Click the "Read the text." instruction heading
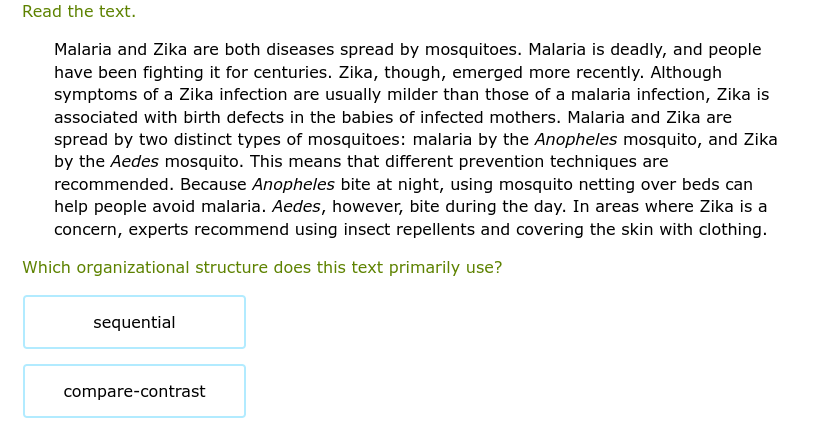 [79, 12]
